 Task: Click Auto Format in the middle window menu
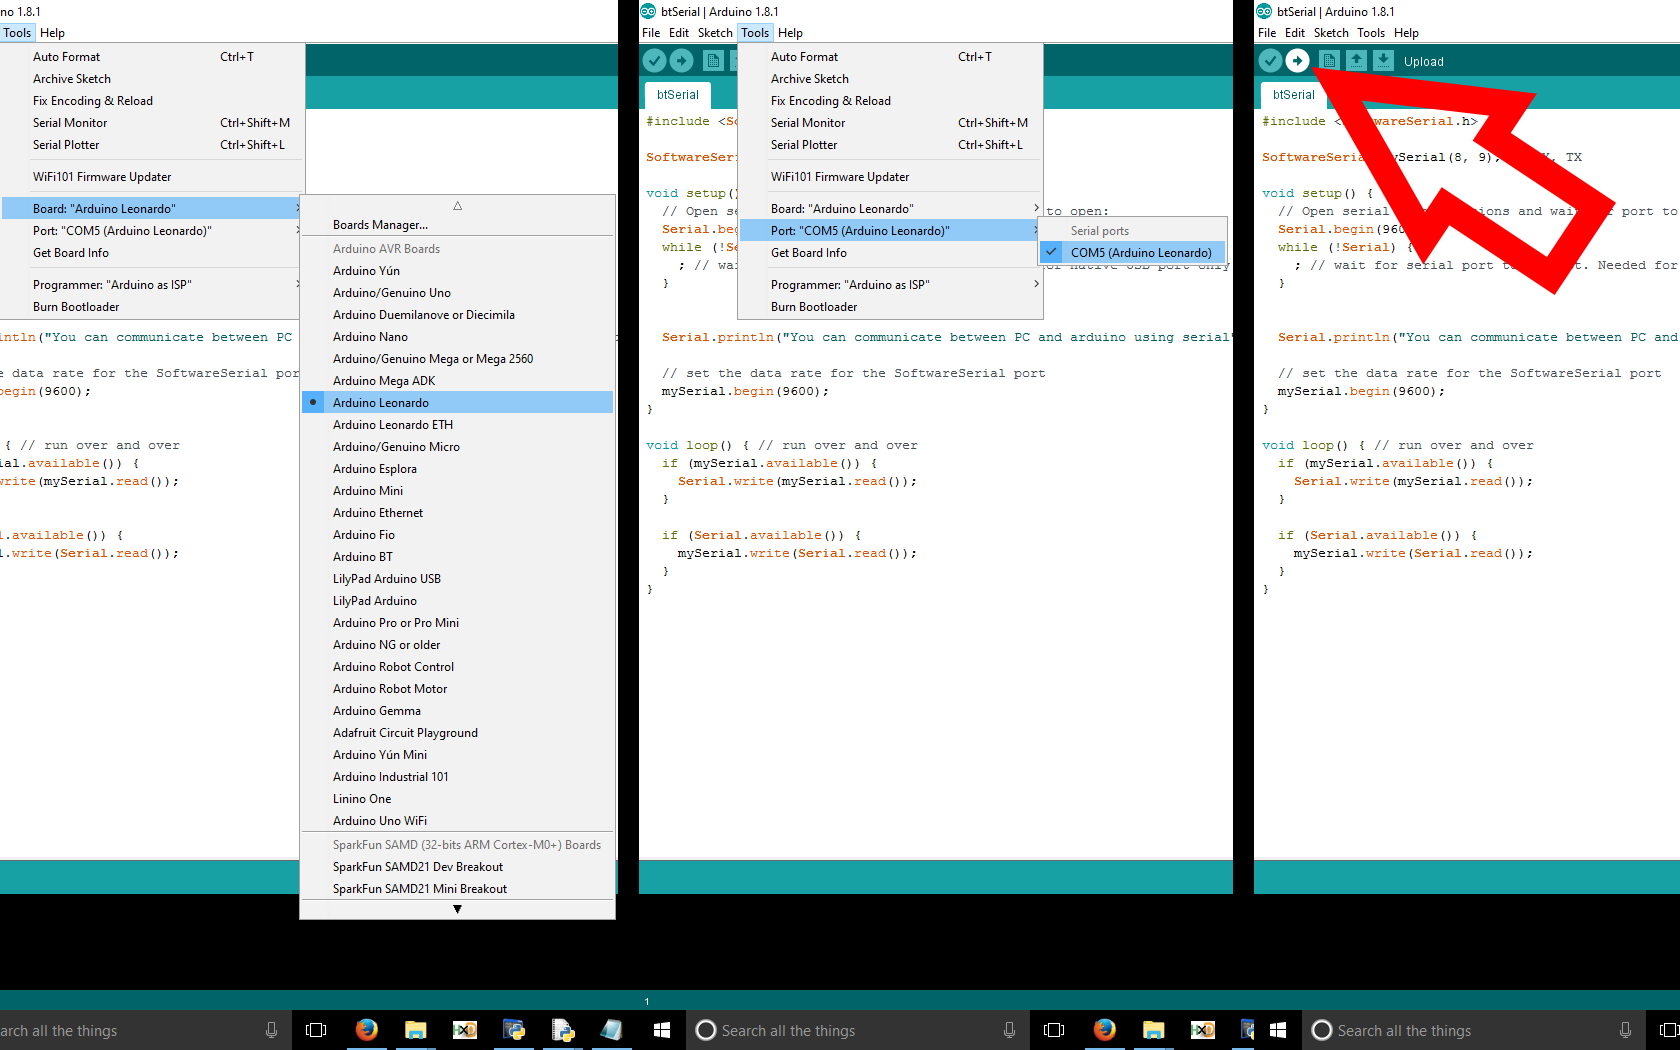click(x=890, y=56)
